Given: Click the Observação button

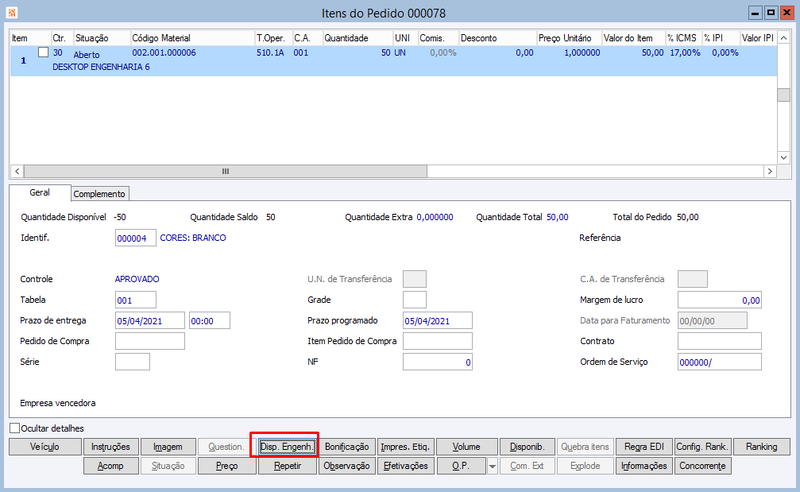Looking at the screenshot, I should coord(347,466).
